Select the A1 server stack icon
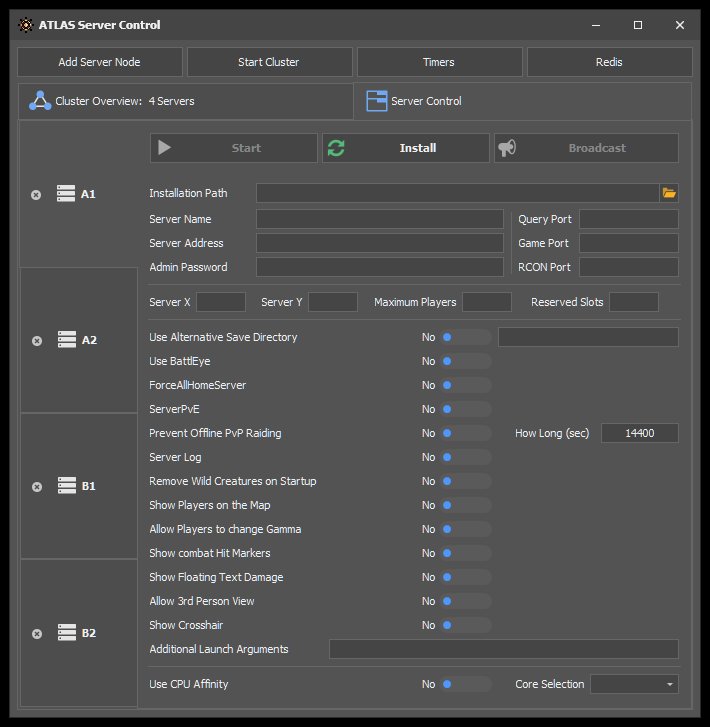The width and height of the screenshot is (710, 727). pyautogui.click(x=66, y=193)
